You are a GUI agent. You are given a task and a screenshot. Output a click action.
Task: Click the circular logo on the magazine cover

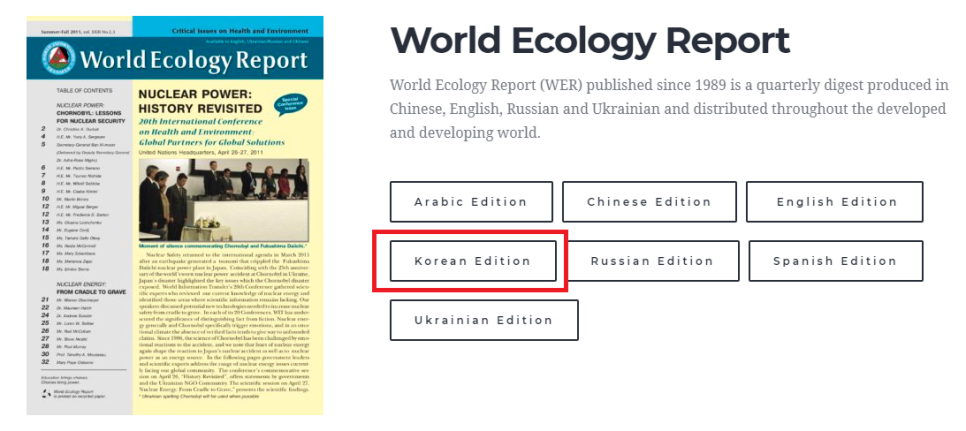[59, 60]
